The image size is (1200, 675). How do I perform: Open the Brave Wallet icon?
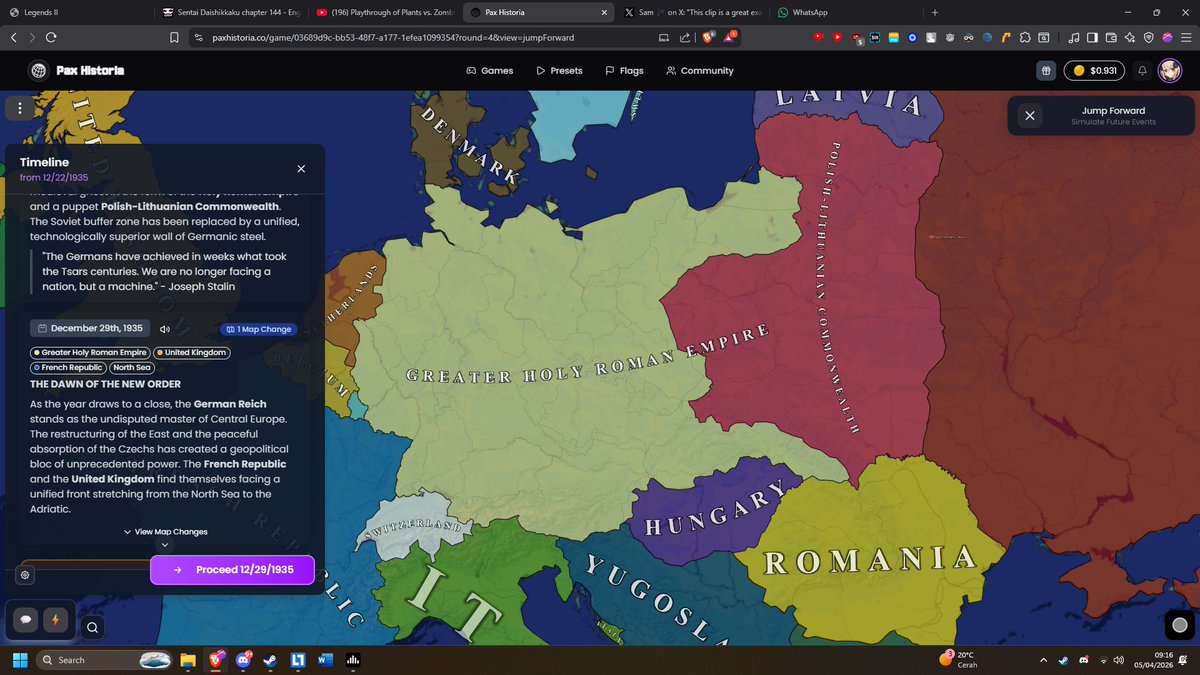click(x=1111, y=37)
